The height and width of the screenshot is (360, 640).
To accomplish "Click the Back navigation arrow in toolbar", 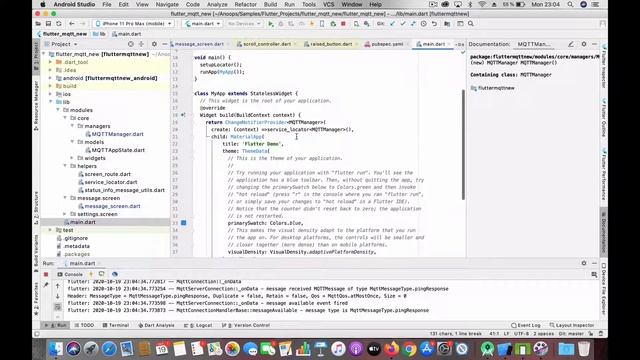I will pos(71,24).
